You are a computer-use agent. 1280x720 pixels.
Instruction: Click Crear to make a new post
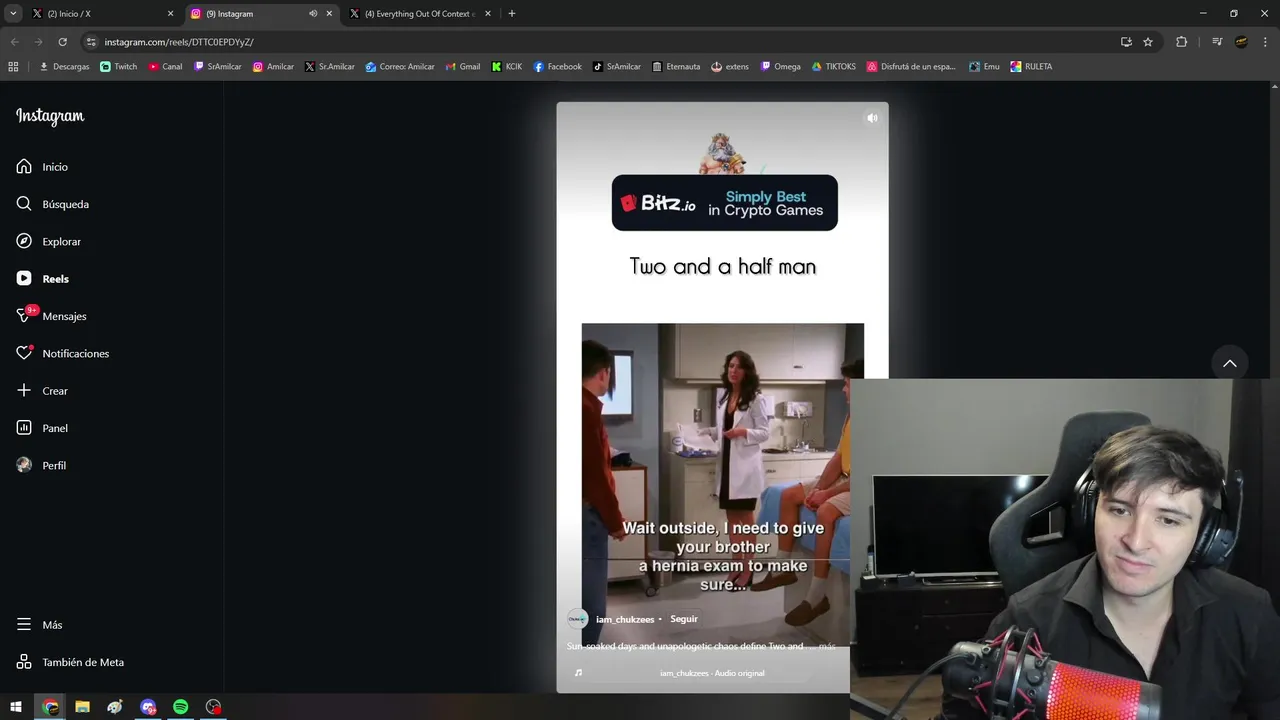pyautogui.click(x=42, y=391)
